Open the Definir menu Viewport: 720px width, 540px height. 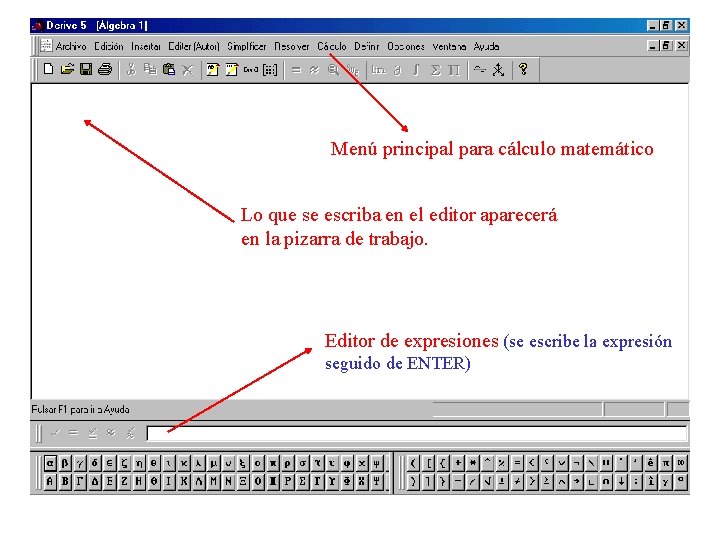tap(367, 46)
